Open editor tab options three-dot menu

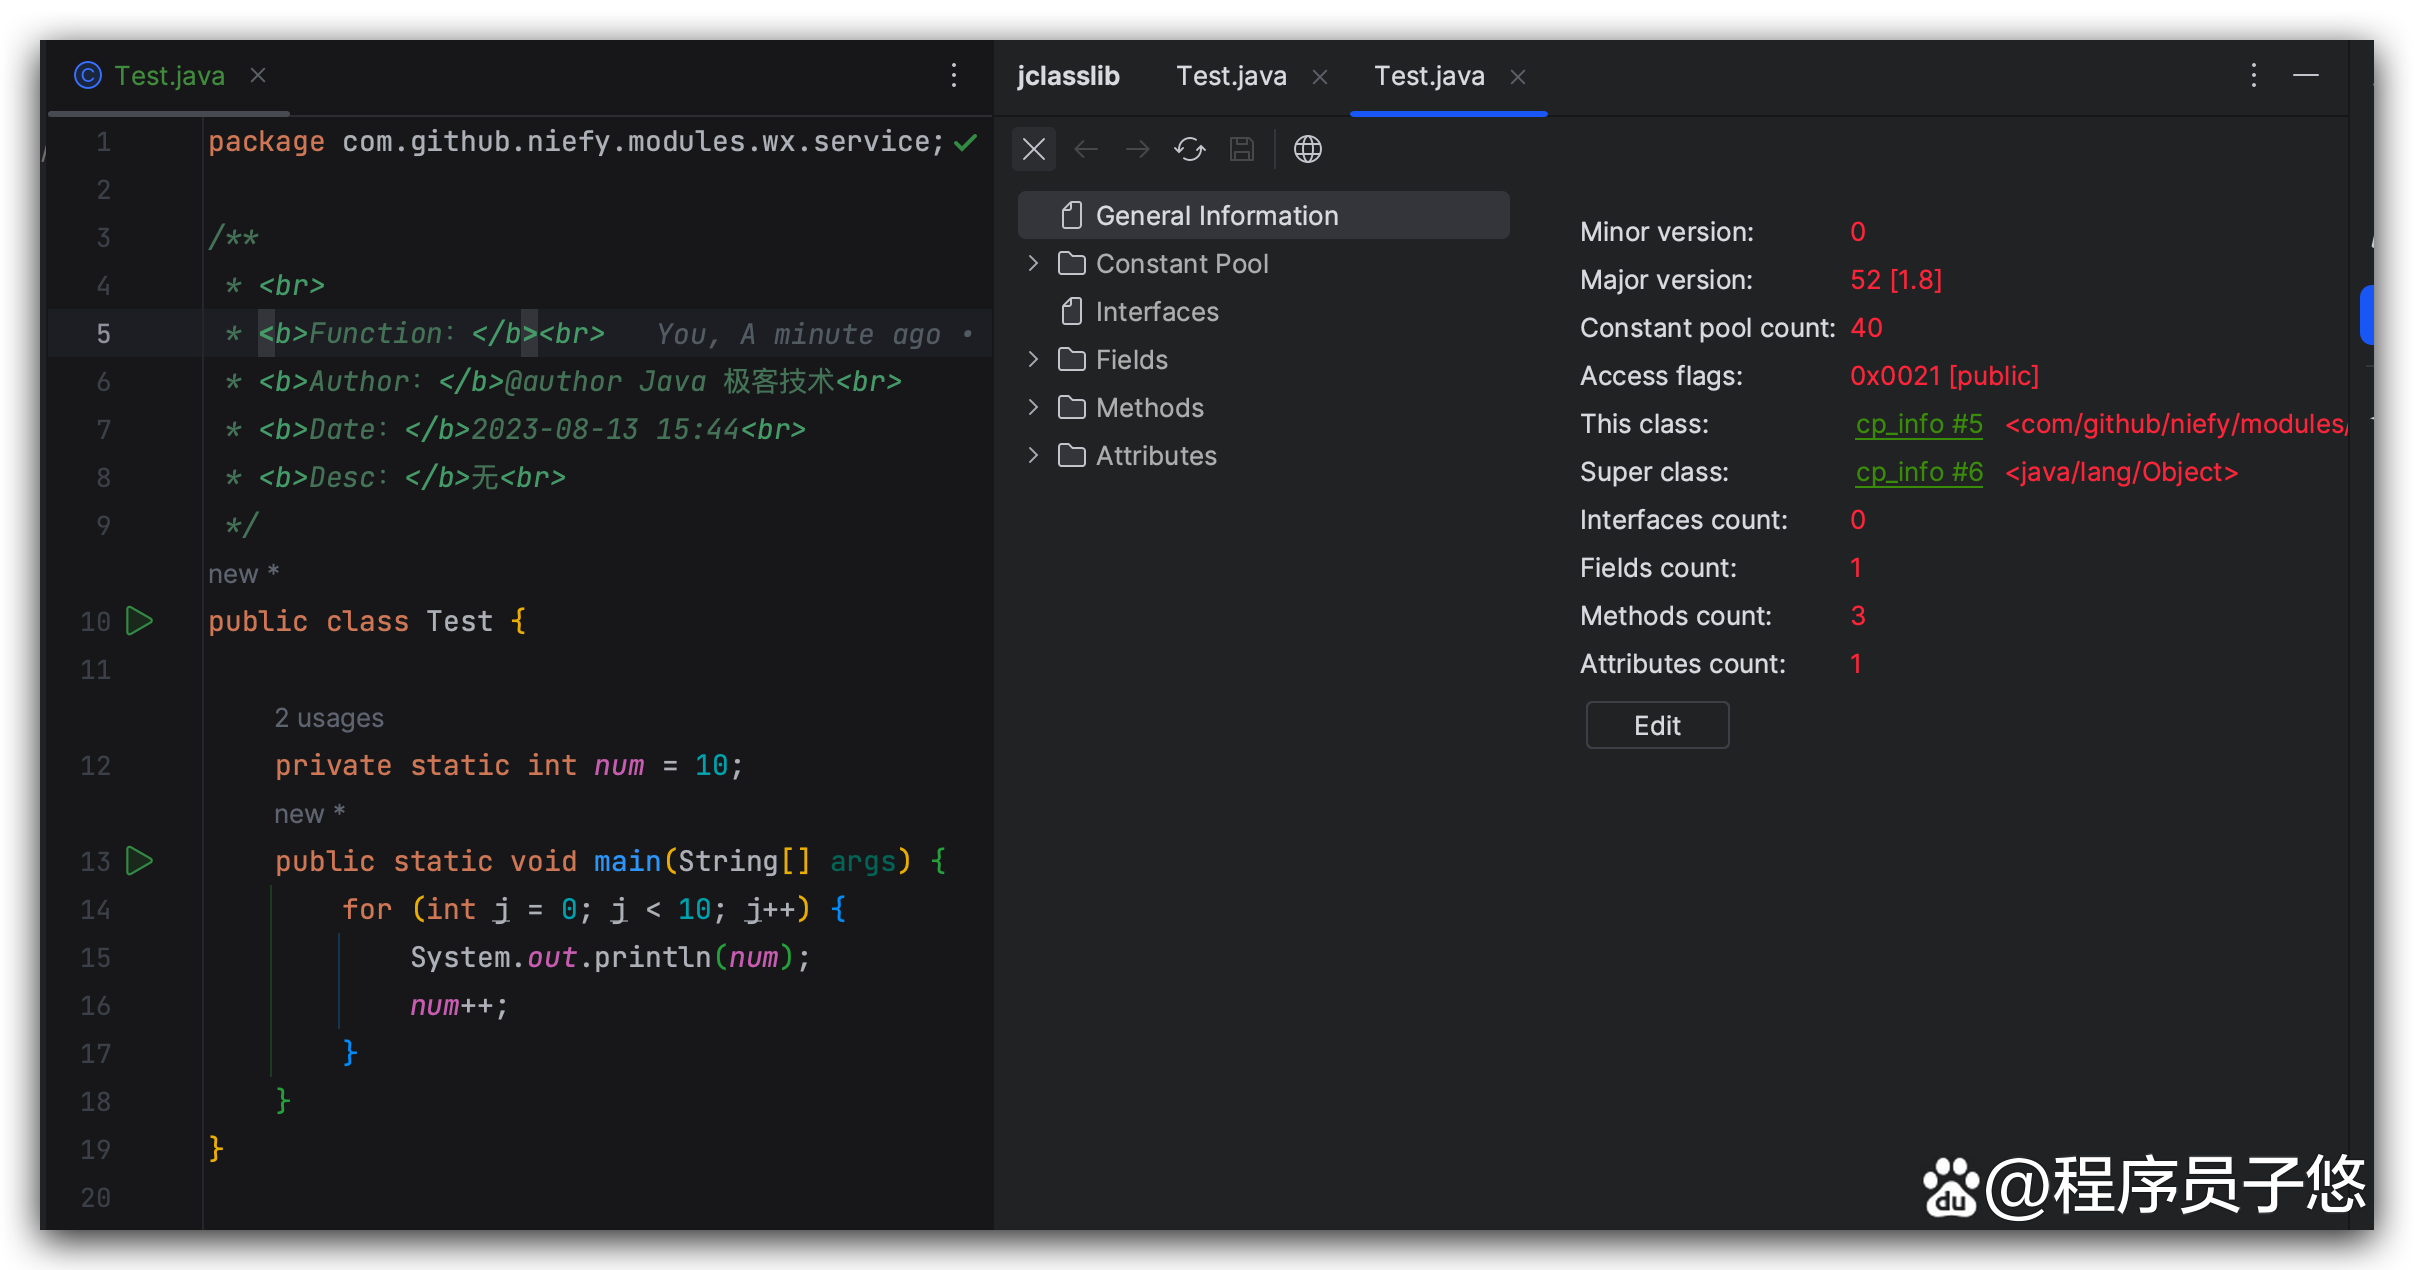pyautogui.click(x=954, y=76)
